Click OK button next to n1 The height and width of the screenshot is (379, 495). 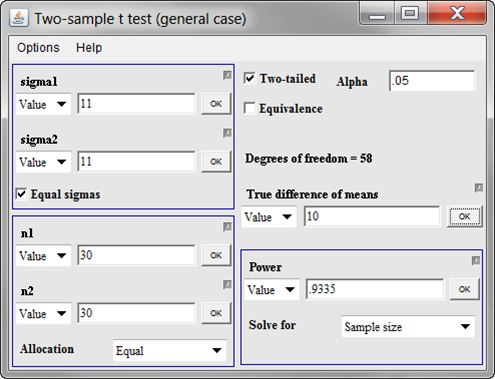click(216, 255)
